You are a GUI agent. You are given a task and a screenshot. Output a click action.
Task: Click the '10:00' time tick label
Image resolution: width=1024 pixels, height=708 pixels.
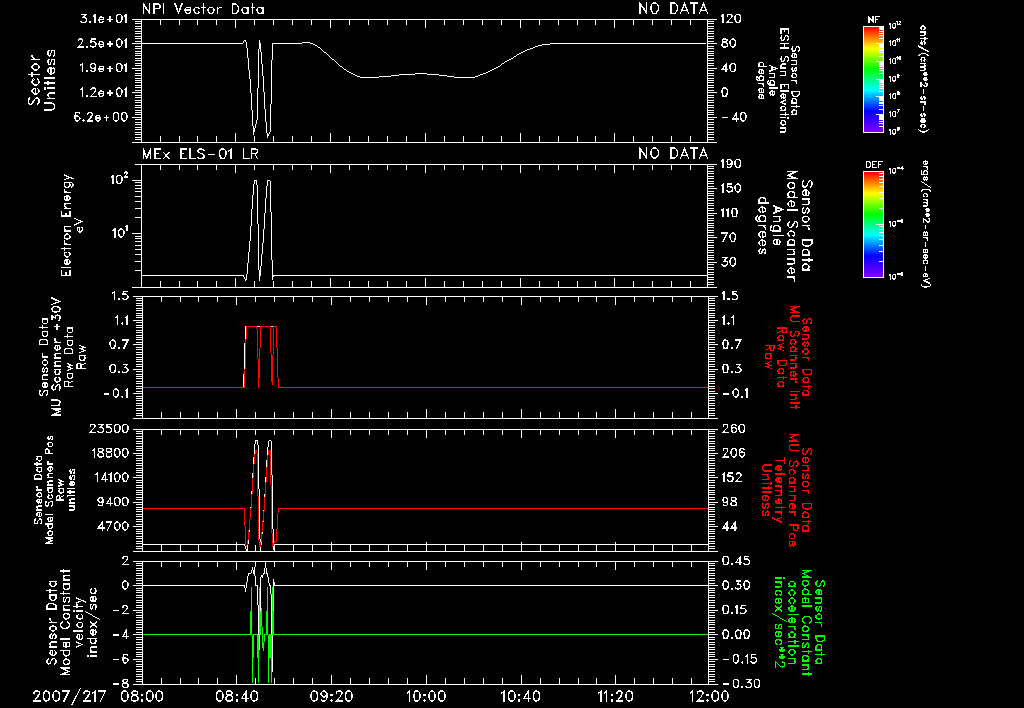click(425, 696)
